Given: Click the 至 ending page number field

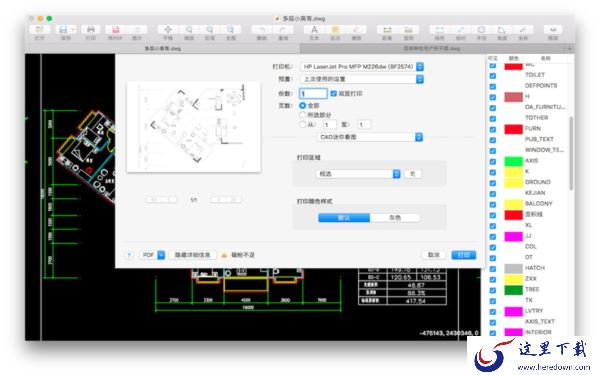Looking at the screenshot, I should (x=364, y=124).
